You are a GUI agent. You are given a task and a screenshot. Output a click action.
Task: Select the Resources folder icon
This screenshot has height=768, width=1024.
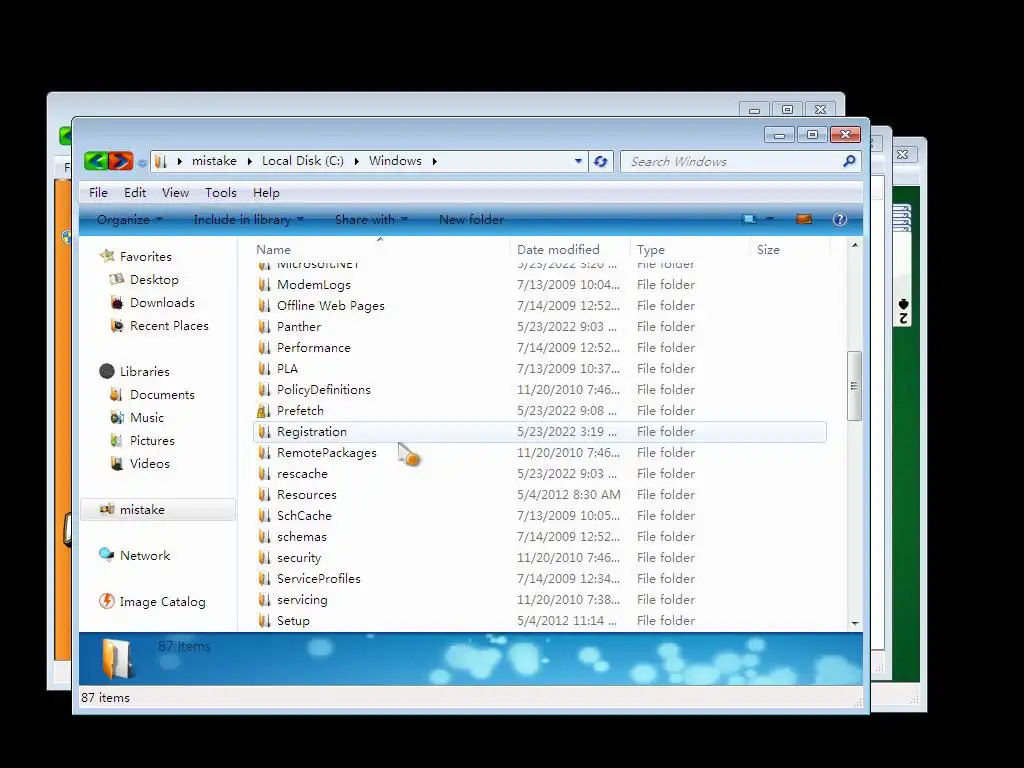(264, 494)
